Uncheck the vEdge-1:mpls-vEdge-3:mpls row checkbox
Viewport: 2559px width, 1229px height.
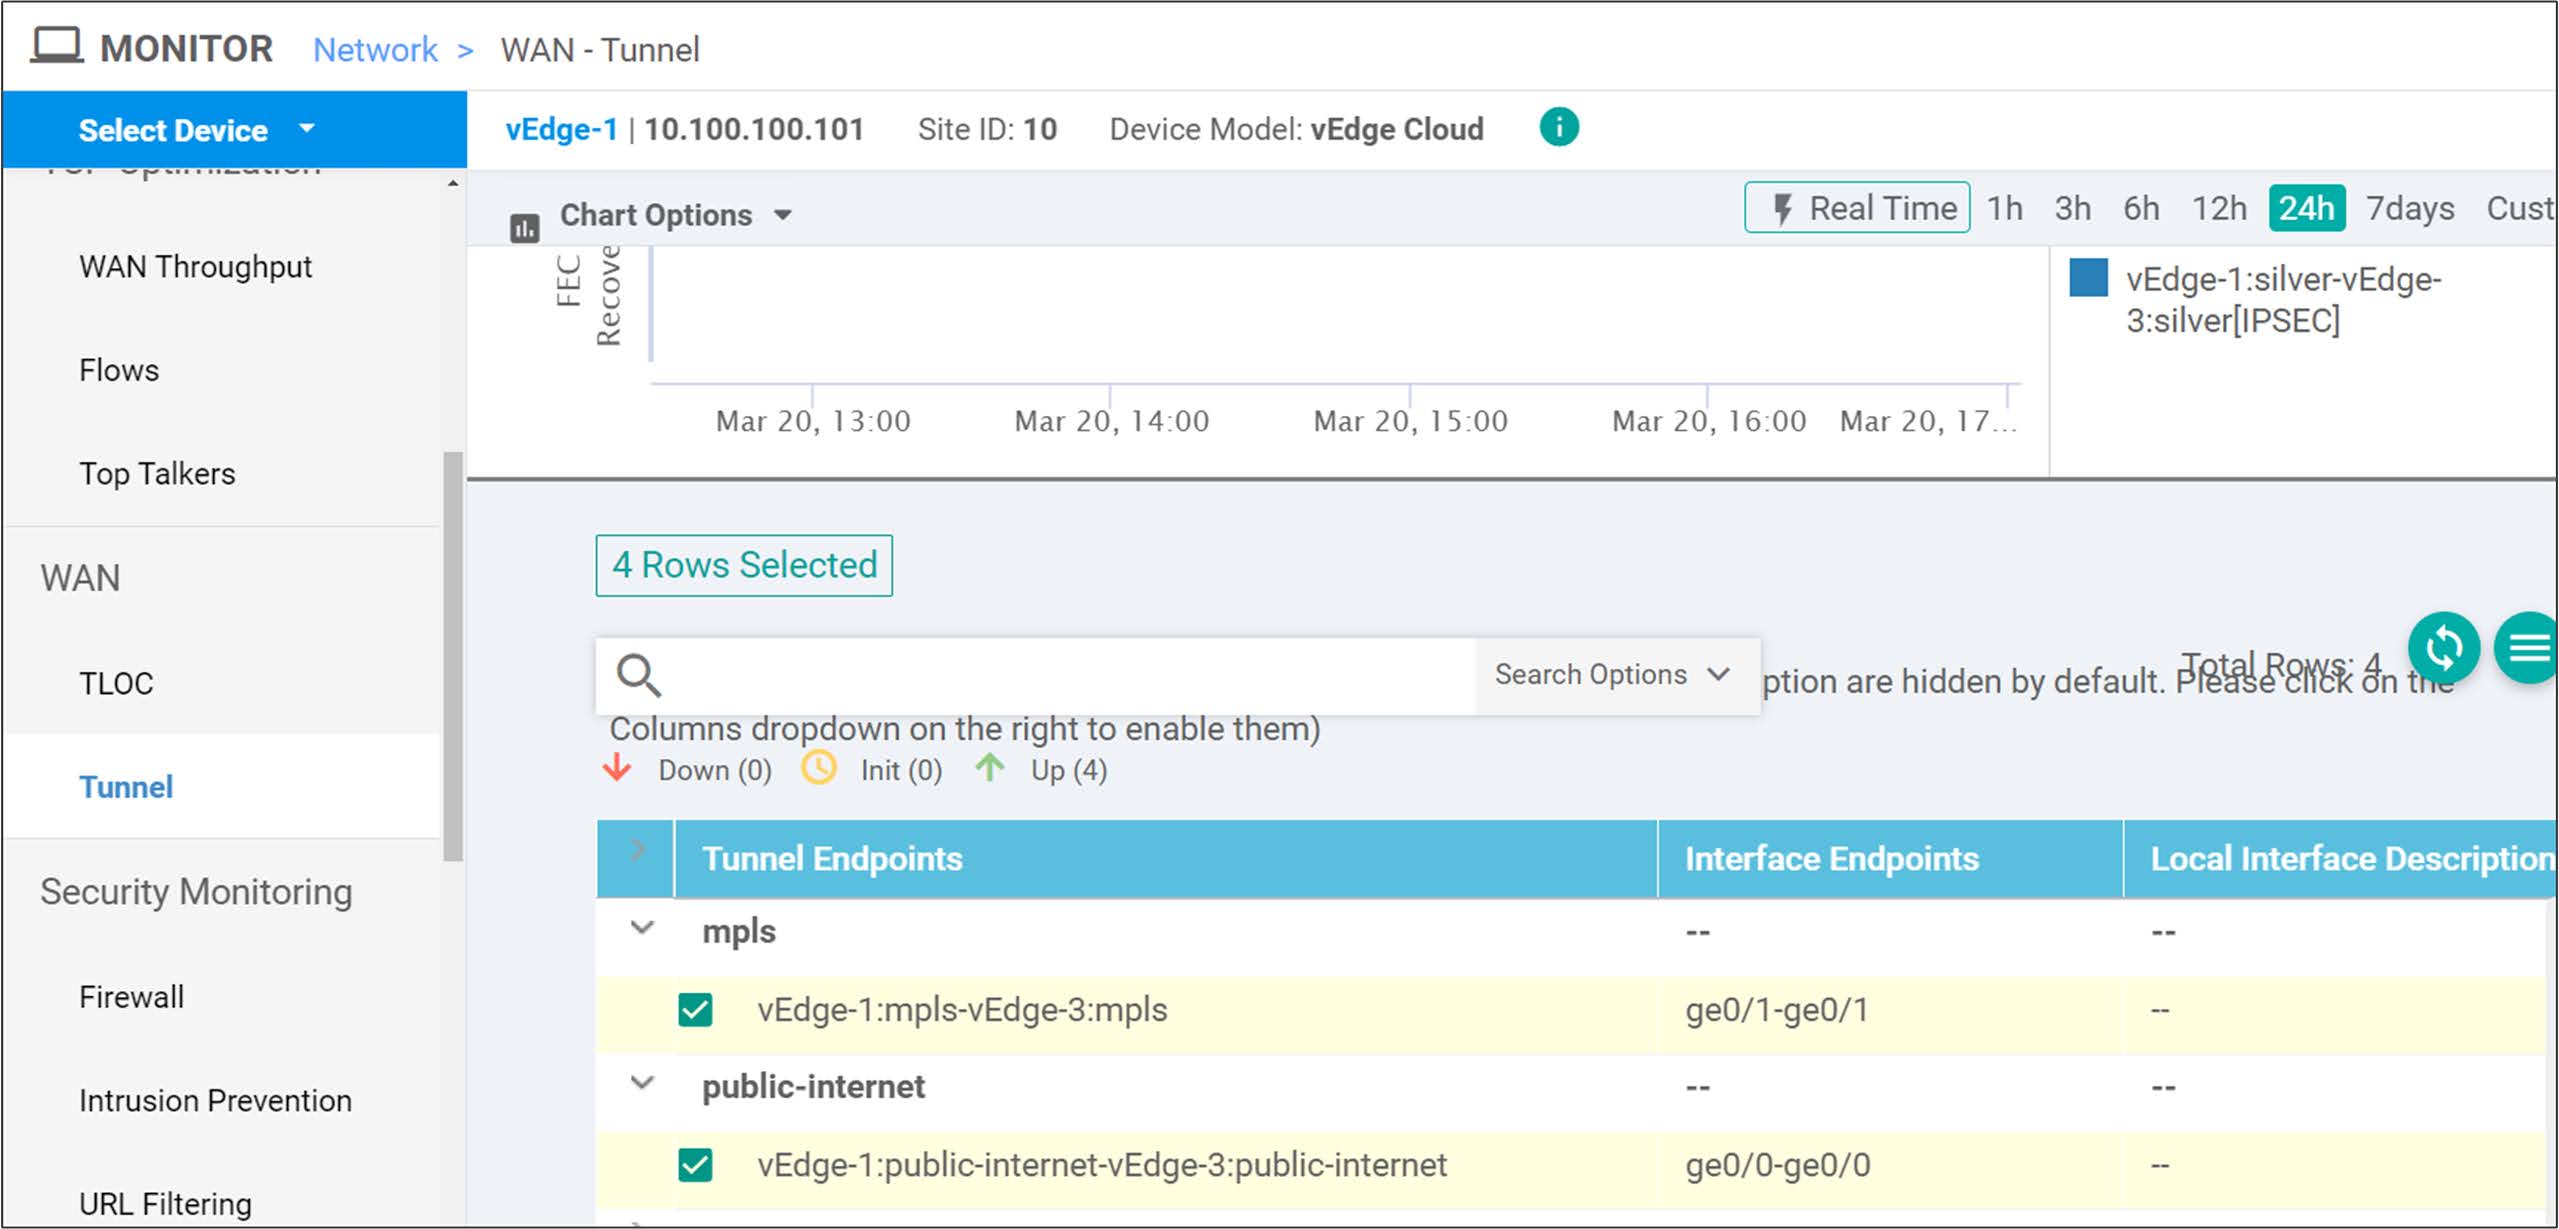point(697,1010)
